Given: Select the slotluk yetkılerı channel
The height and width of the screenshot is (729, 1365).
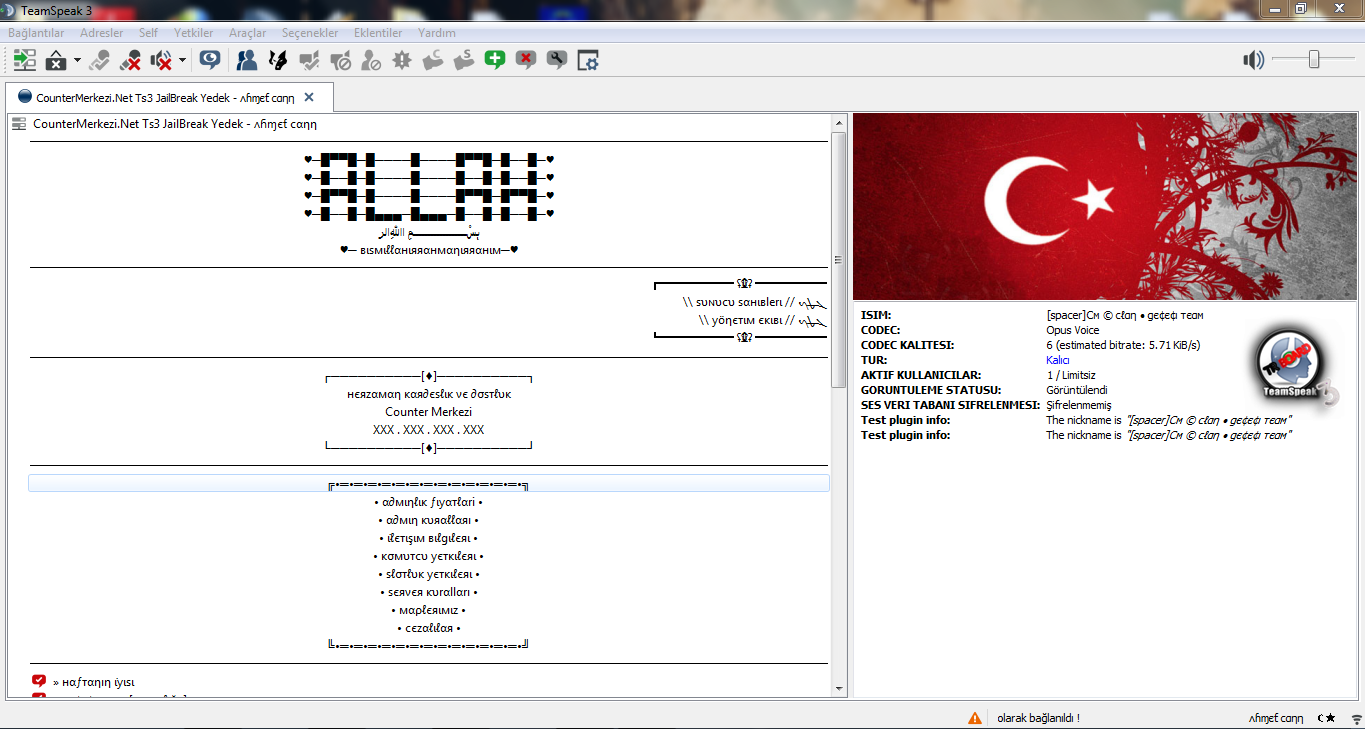Looking at the screenshot, I should click(429, 574).
